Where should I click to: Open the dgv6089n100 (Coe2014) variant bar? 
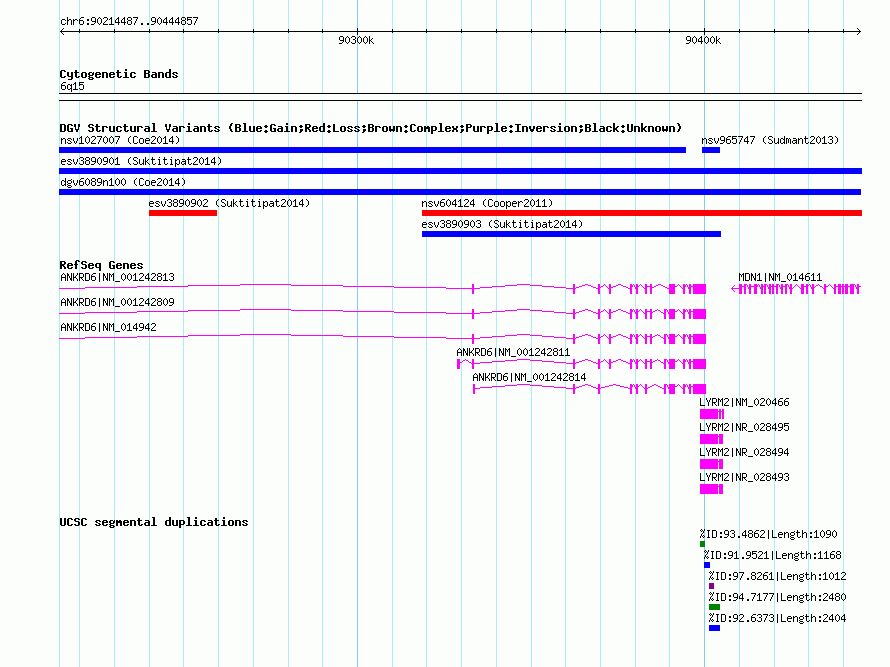tap(460, 192)
